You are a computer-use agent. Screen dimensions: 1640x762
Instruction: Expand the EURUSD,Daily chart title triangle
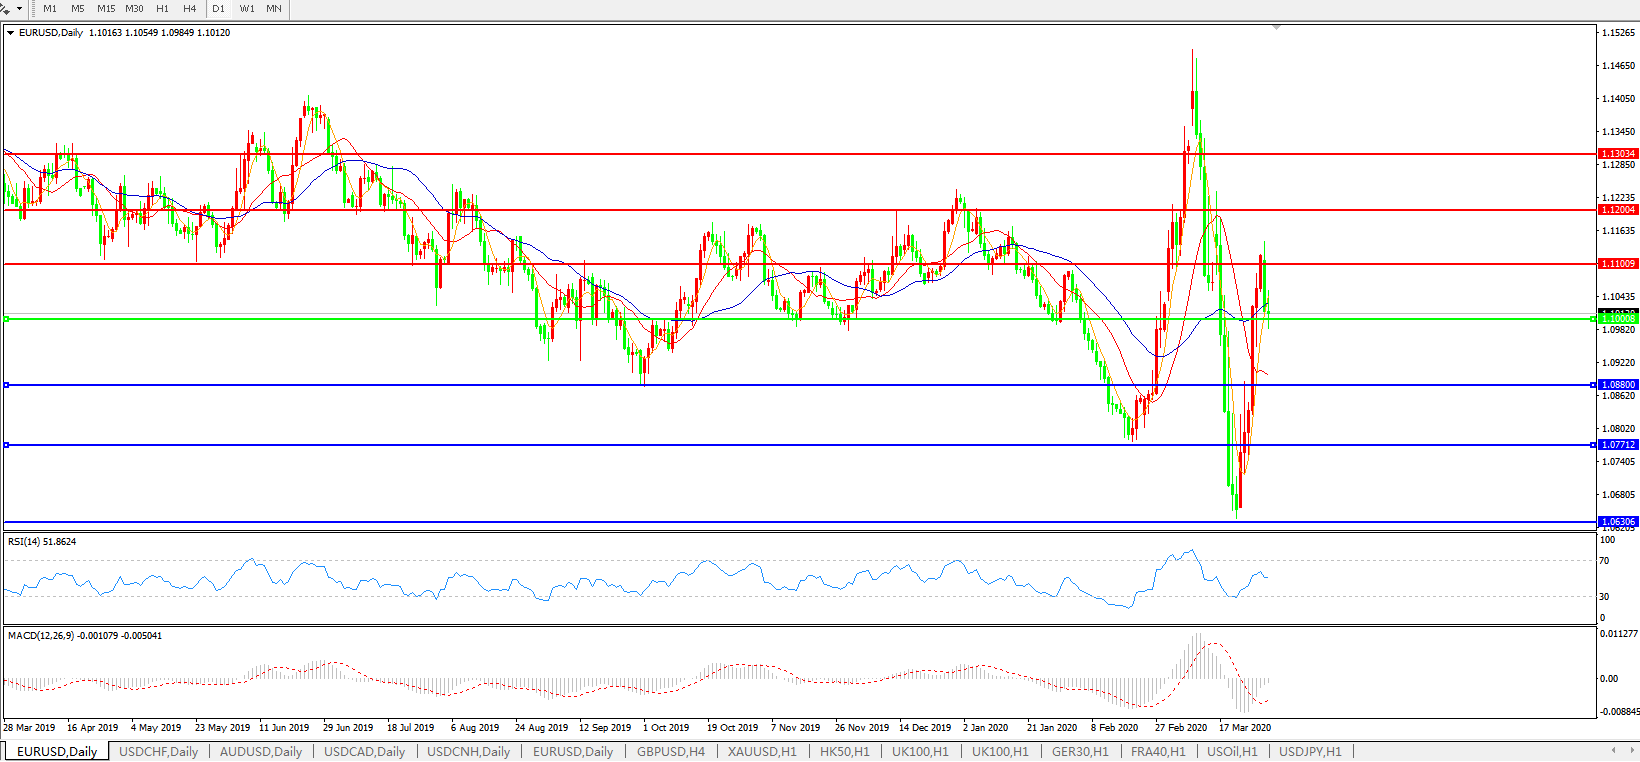[x=10, y=33]
